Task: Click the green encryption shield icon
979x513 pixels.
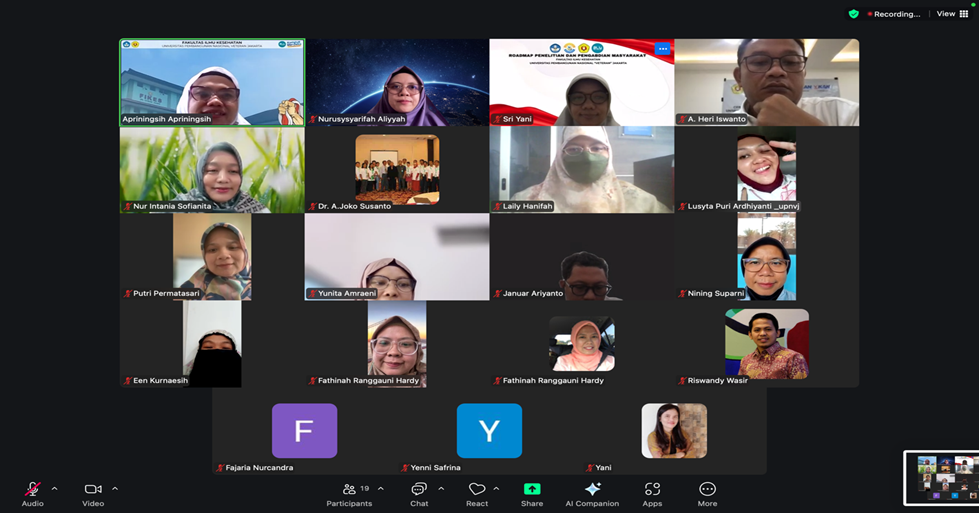Action: (x=853, y=14)
